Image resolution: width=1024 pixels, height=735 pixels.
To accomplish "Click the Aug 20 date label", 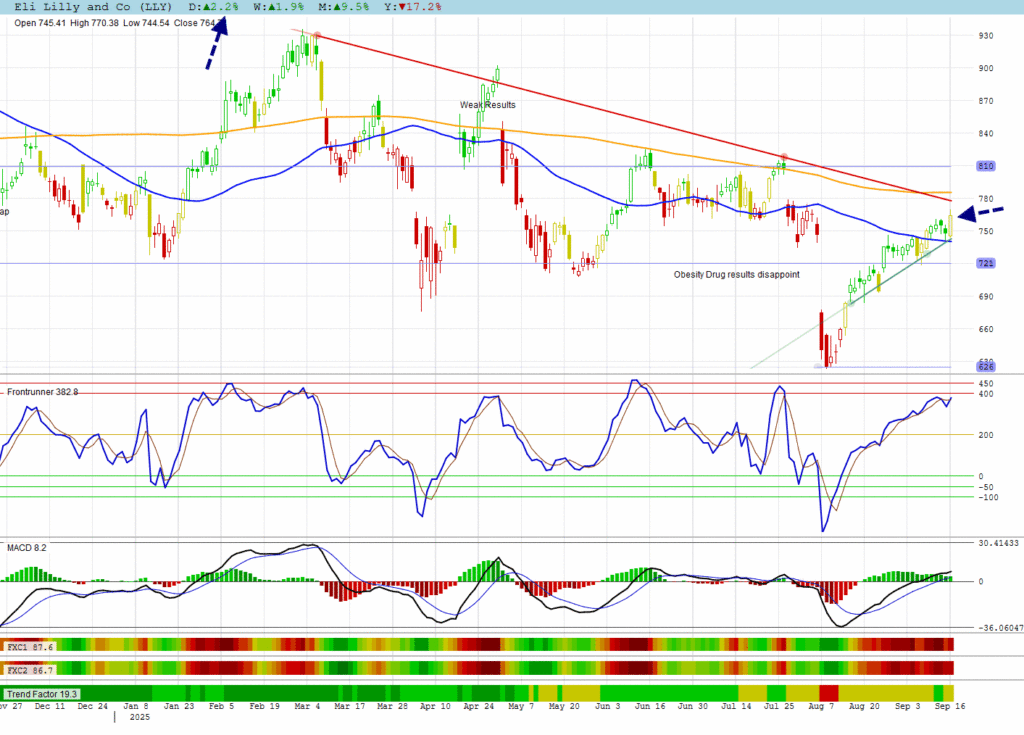I will point(864,706).
